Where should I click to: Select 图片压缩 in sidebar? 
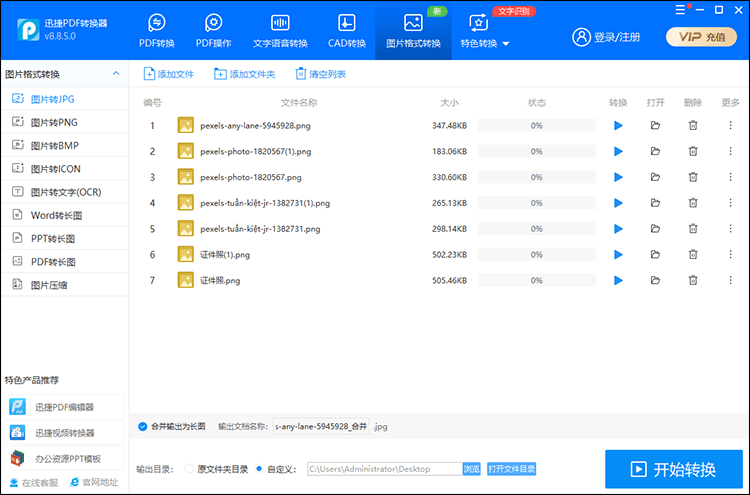pos(65,285)
